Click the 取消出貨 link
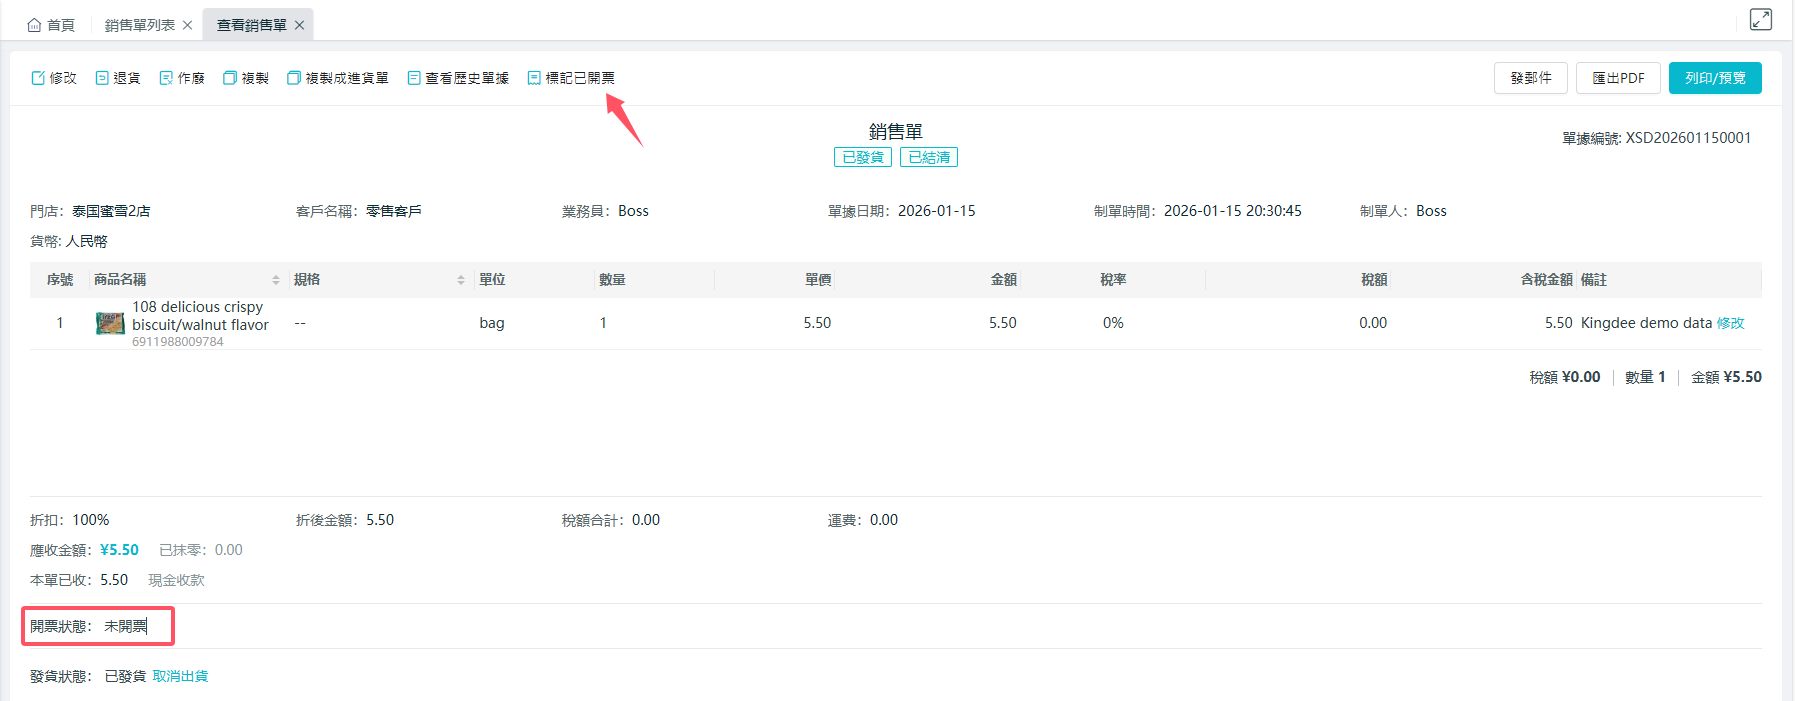 (180, 677)
